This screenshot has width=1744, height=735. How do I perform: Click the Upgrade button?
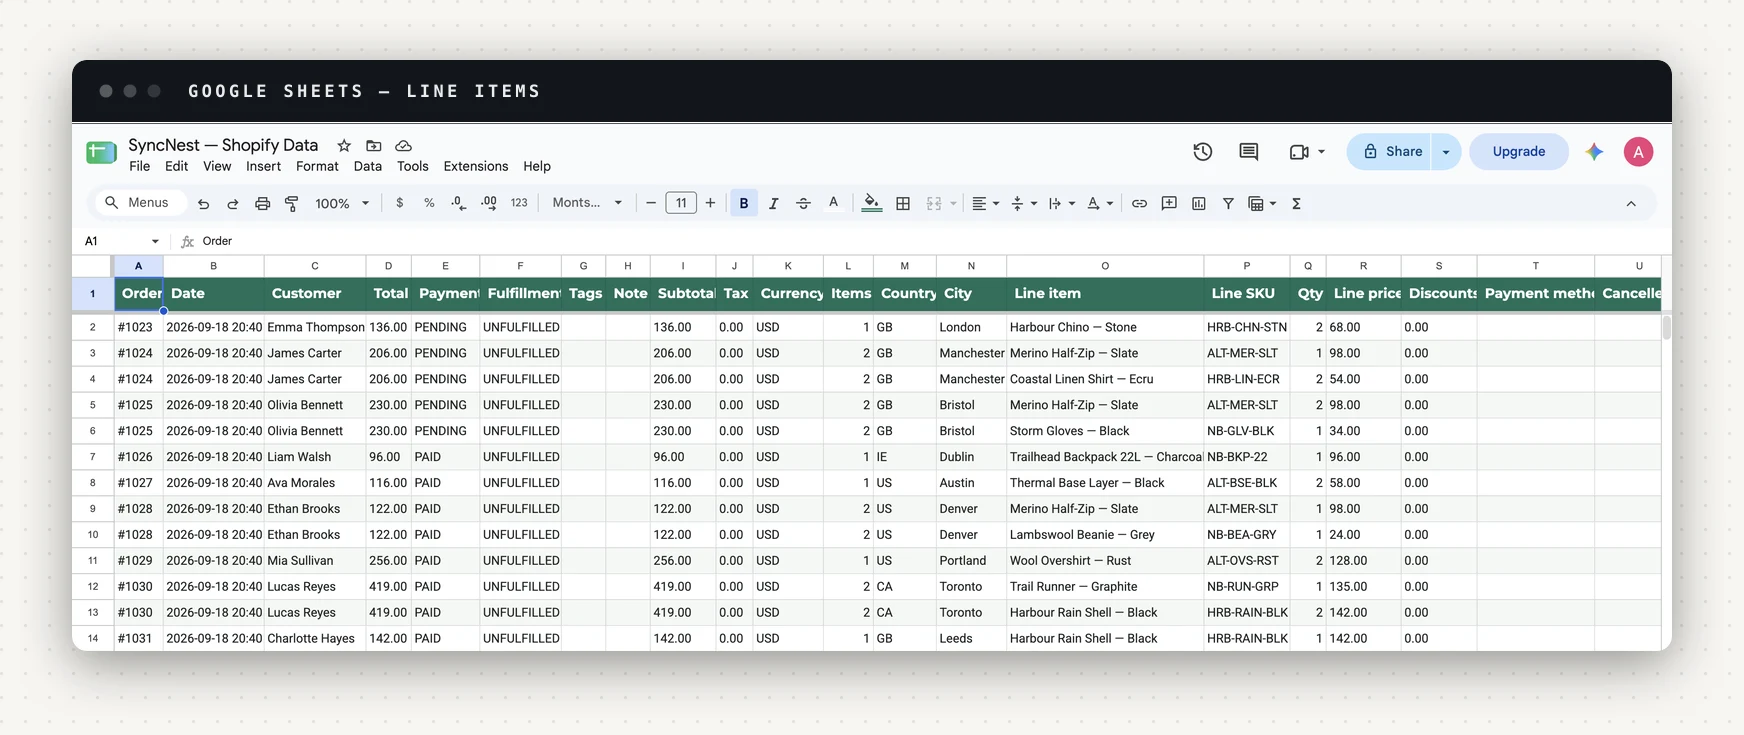pyautogui.click(x=1519, y=152)
